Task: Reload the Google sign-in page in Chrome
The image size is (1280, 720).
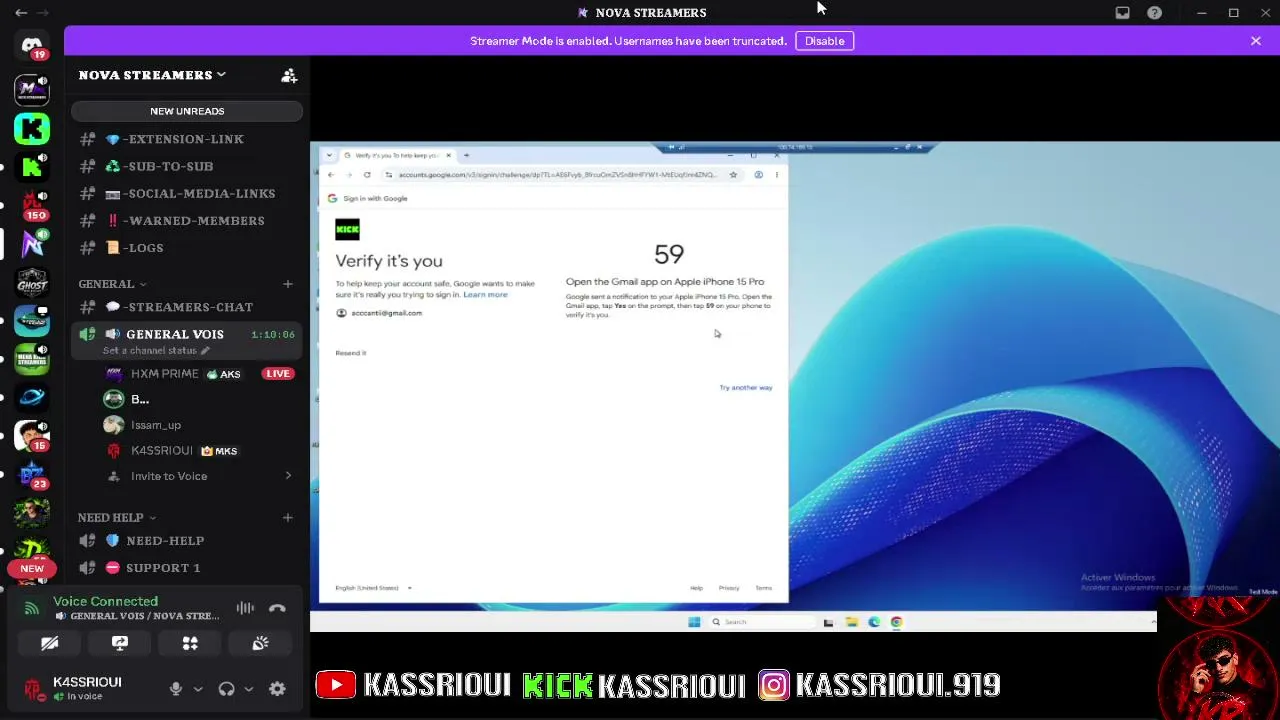Action: [x=367, y=175]
